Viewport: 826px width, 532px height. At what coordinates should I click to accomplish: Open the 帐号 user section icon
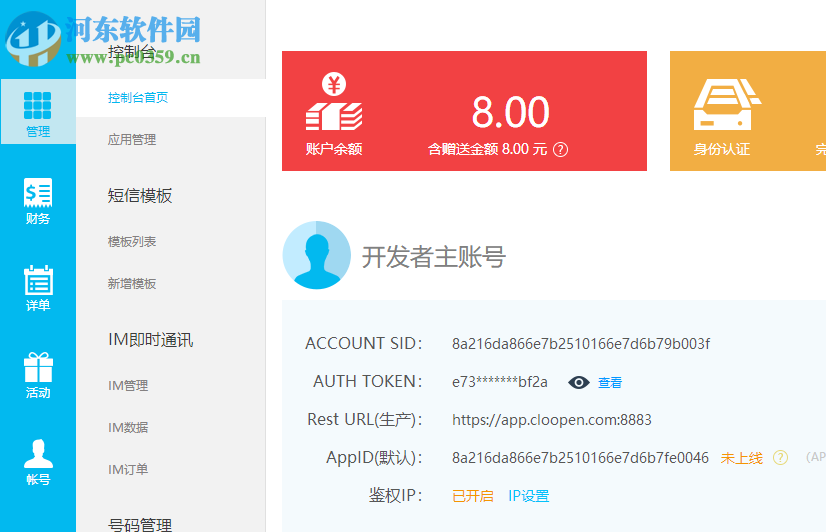click(38, 454)
